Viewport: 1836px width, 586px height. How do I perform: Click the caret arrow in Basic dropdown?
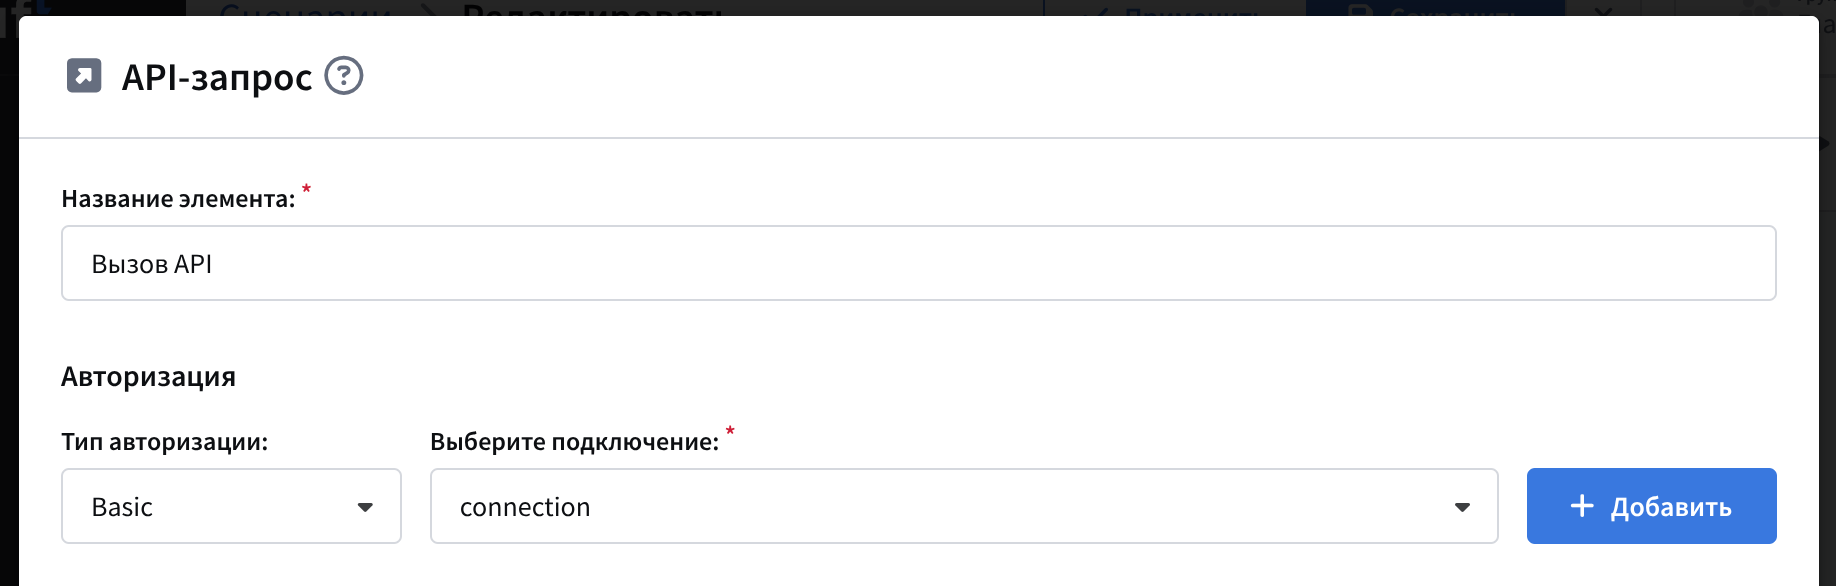365,507
